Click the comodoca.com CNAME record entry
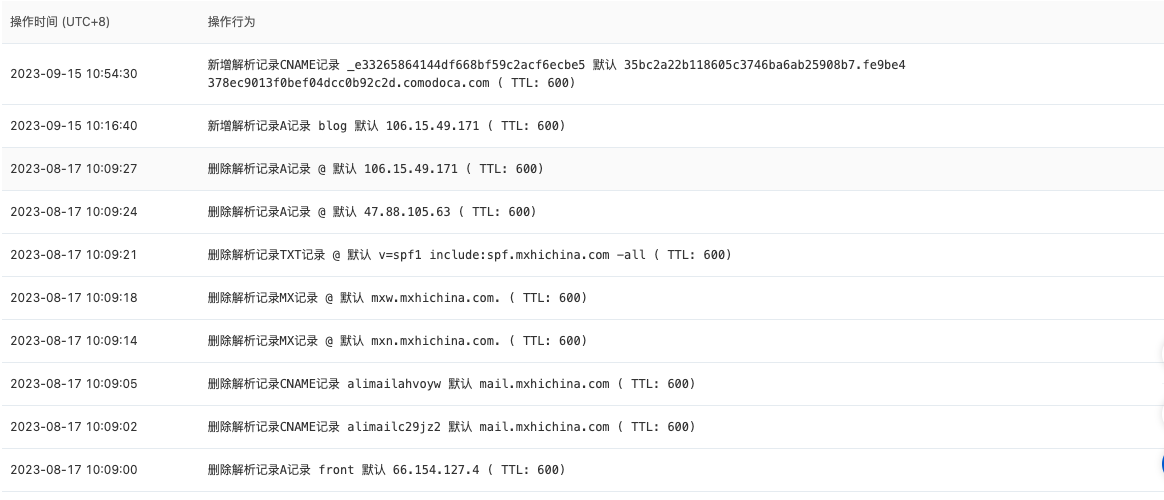The image size is (1164, 500). pyautogui.click(x=555, y=74)
